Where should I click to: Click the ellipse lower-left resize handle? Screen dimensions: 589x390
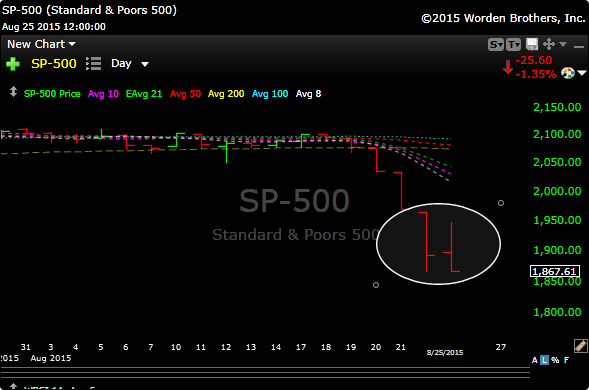point(376,285)
